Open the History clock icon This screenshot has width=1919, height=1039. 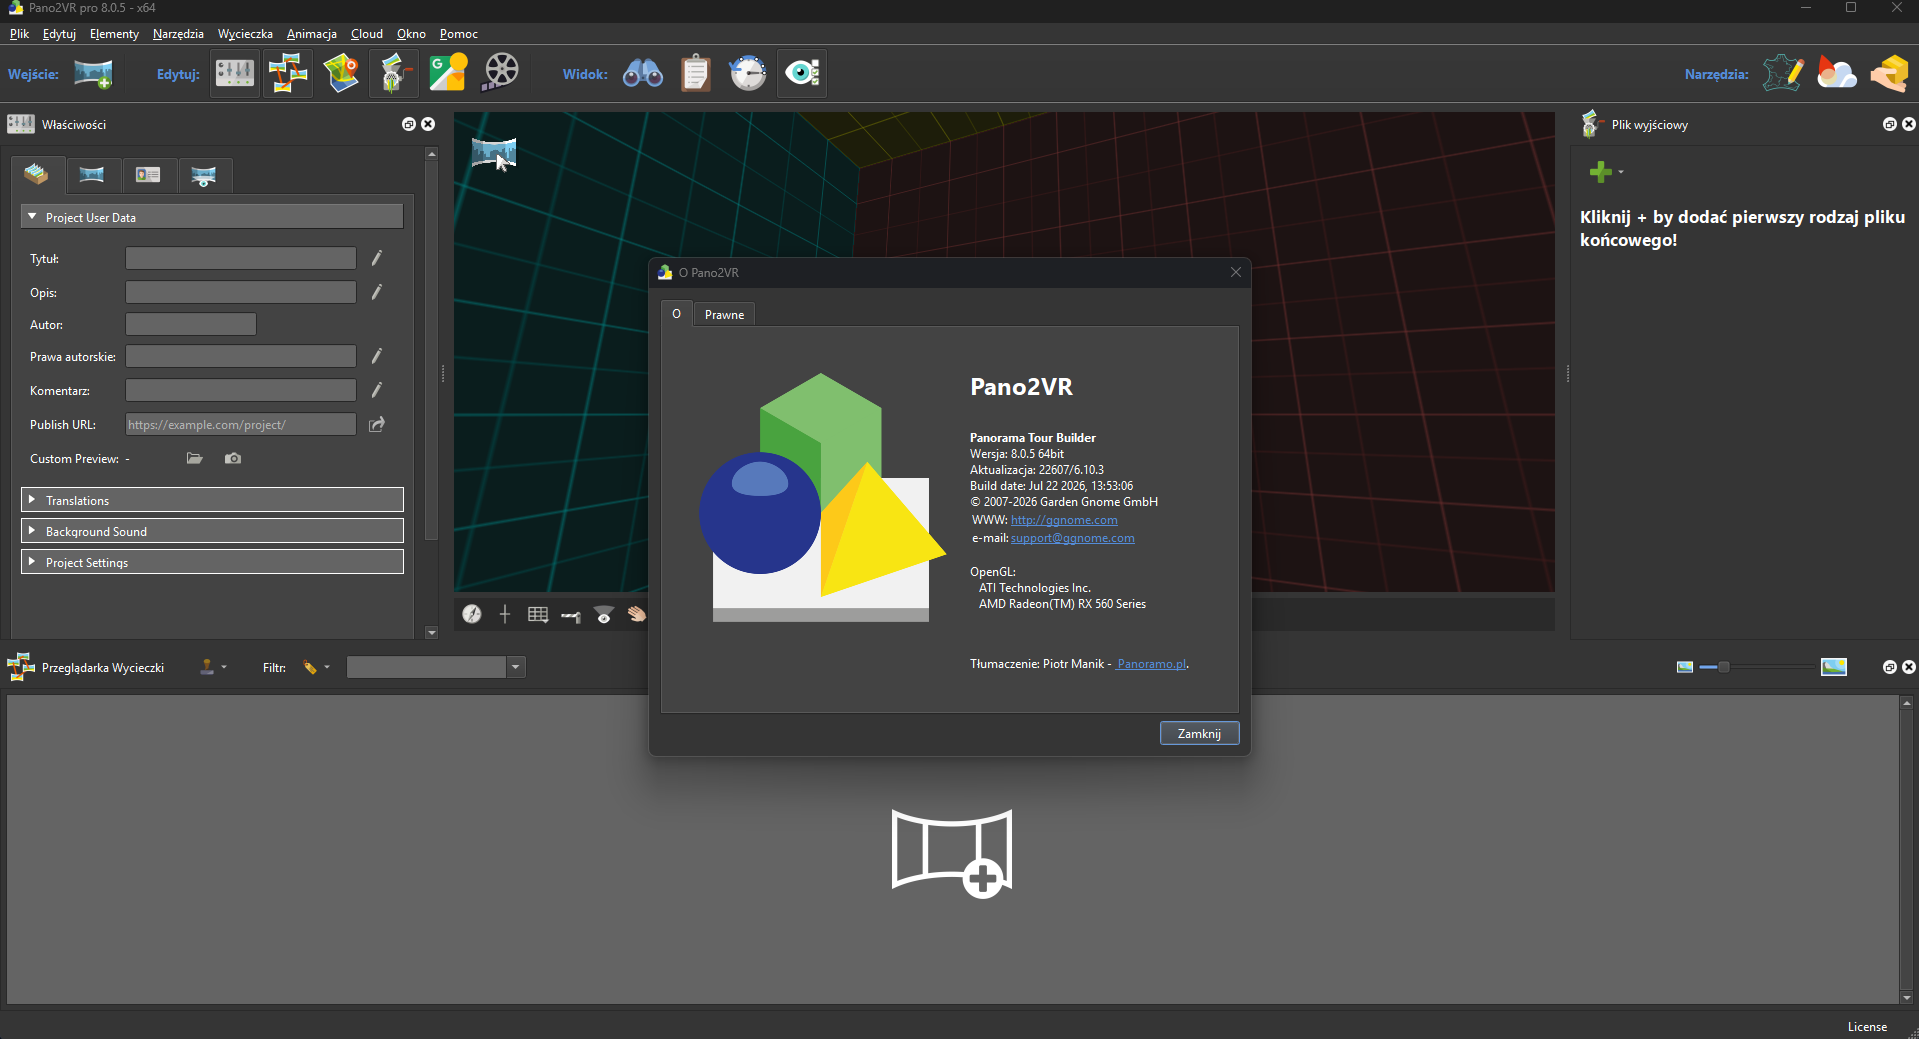pyautogui.click(x=748, y=74)
